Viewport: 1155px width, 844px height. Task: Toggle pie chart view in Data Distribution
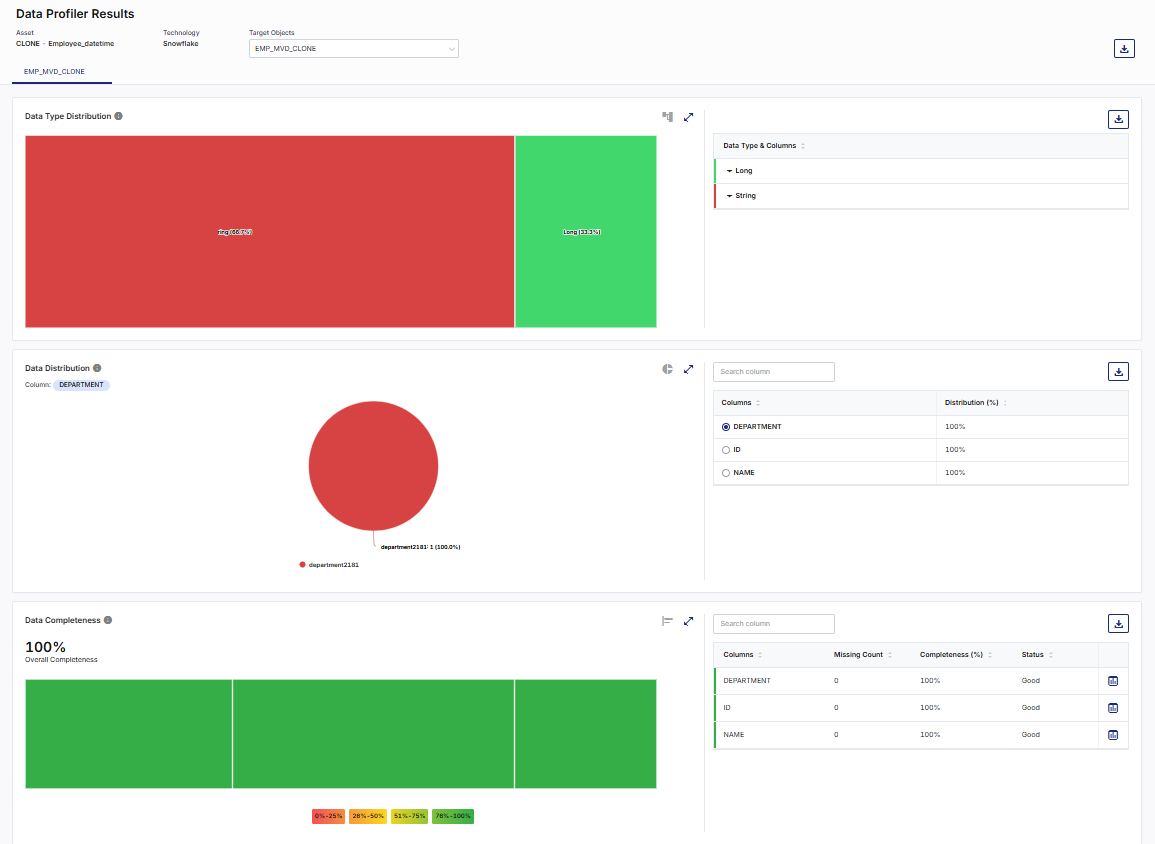(667, 369)
